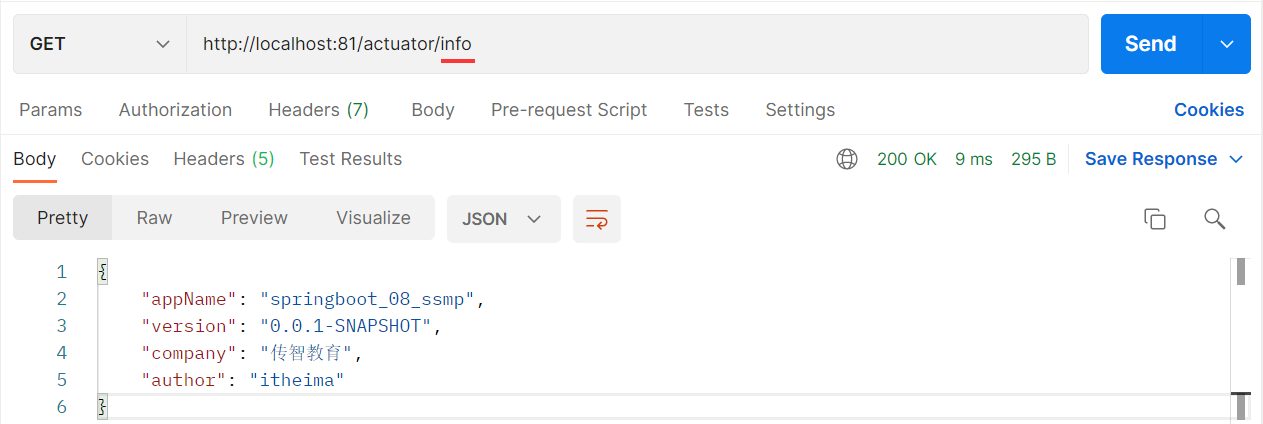The image size is (1263, 424).
Task: Switch to the Params tab
Action: (x=51, y=110)
